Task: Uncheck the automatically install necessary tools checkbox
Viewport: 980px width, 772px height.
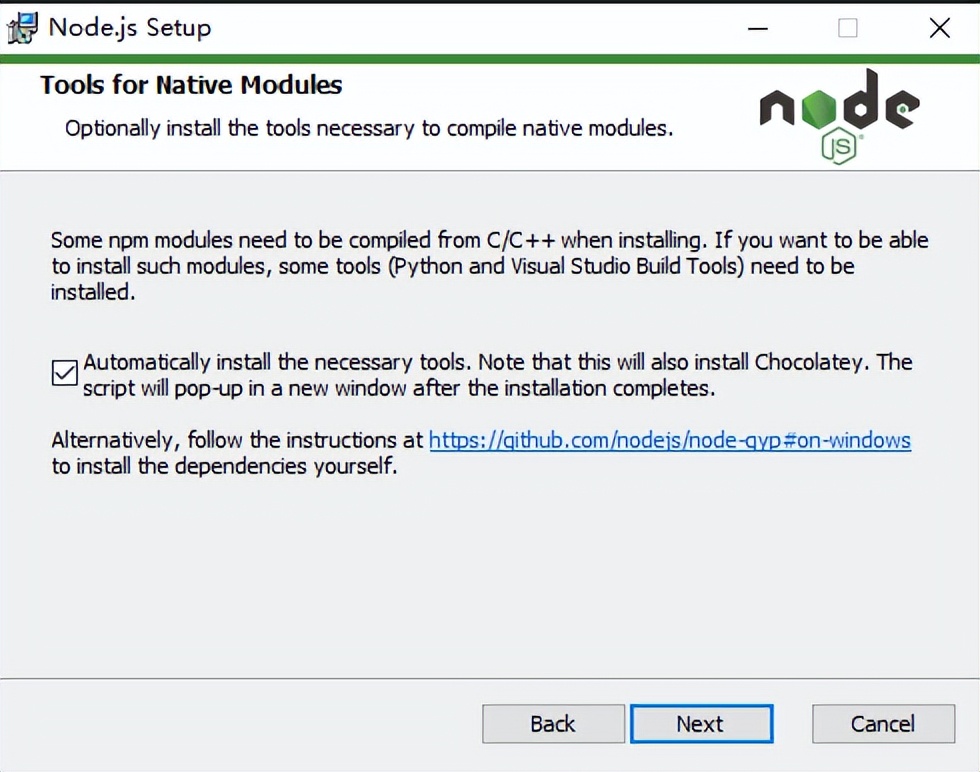Action: pyautogui.click(x=64, y=373)
